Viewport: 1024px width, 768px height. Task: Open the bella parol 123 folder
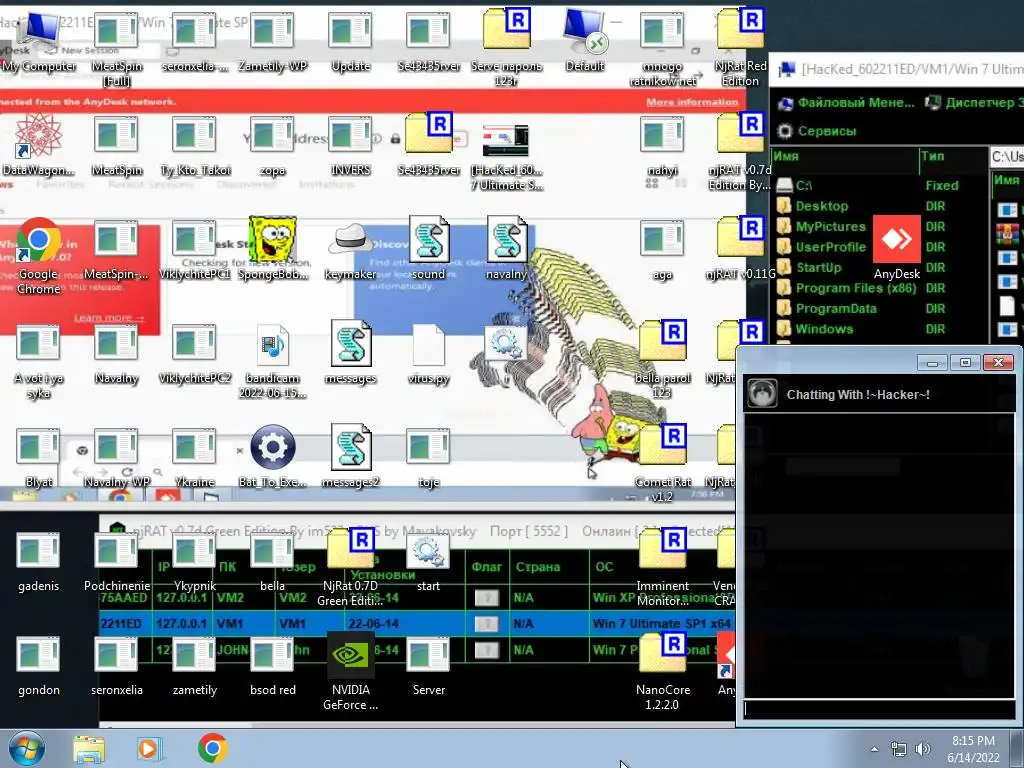tap(662, 359)
